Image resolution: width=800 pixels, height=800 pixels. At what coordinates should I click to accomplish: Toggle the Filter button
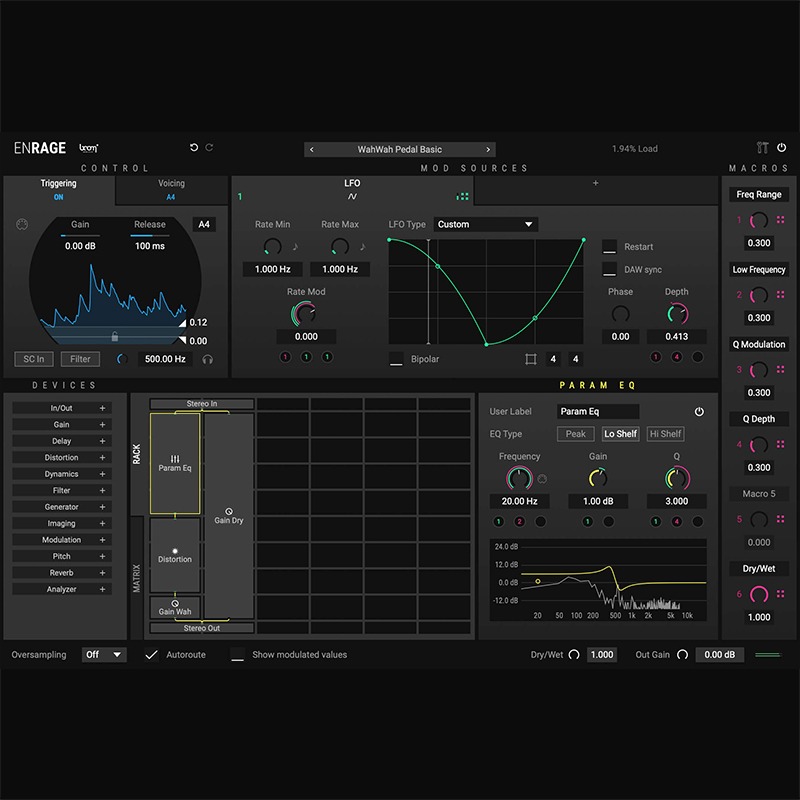[80, 359]
